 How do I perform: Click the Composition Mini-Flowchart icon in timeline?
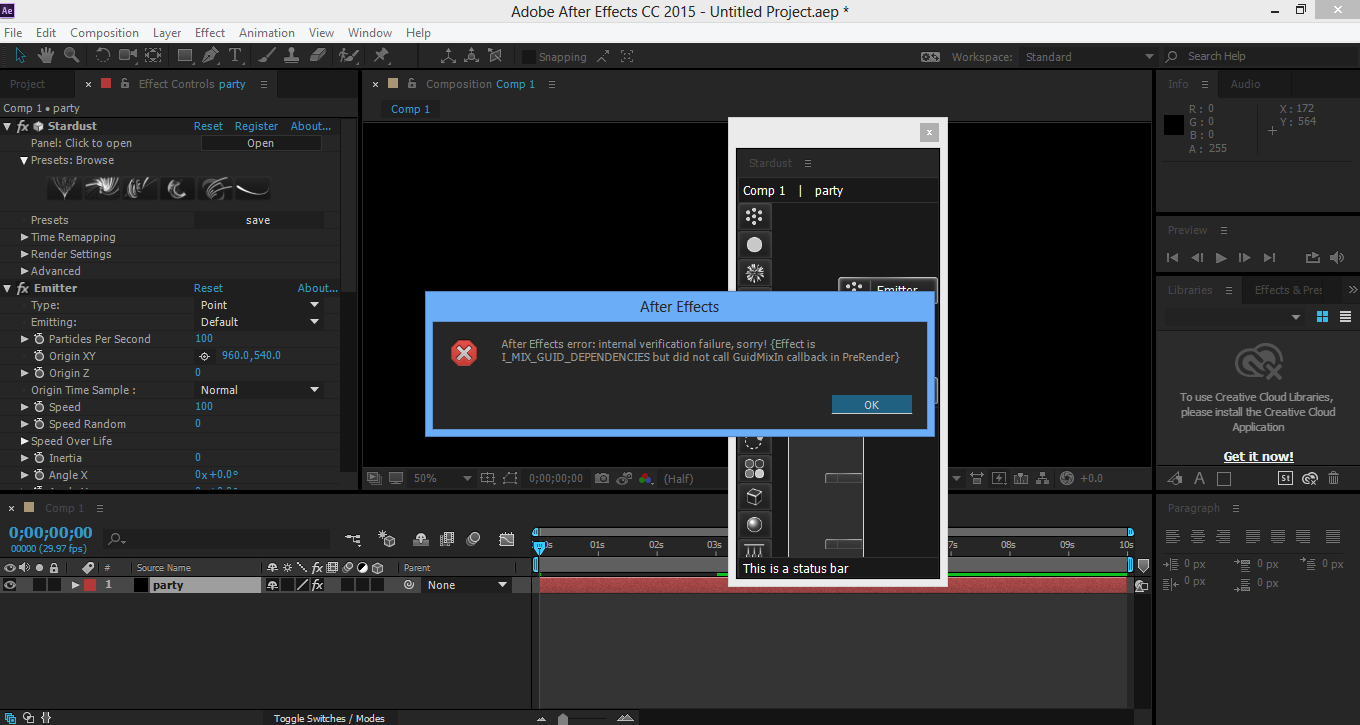pyautogui.click(x=353, y=539)
